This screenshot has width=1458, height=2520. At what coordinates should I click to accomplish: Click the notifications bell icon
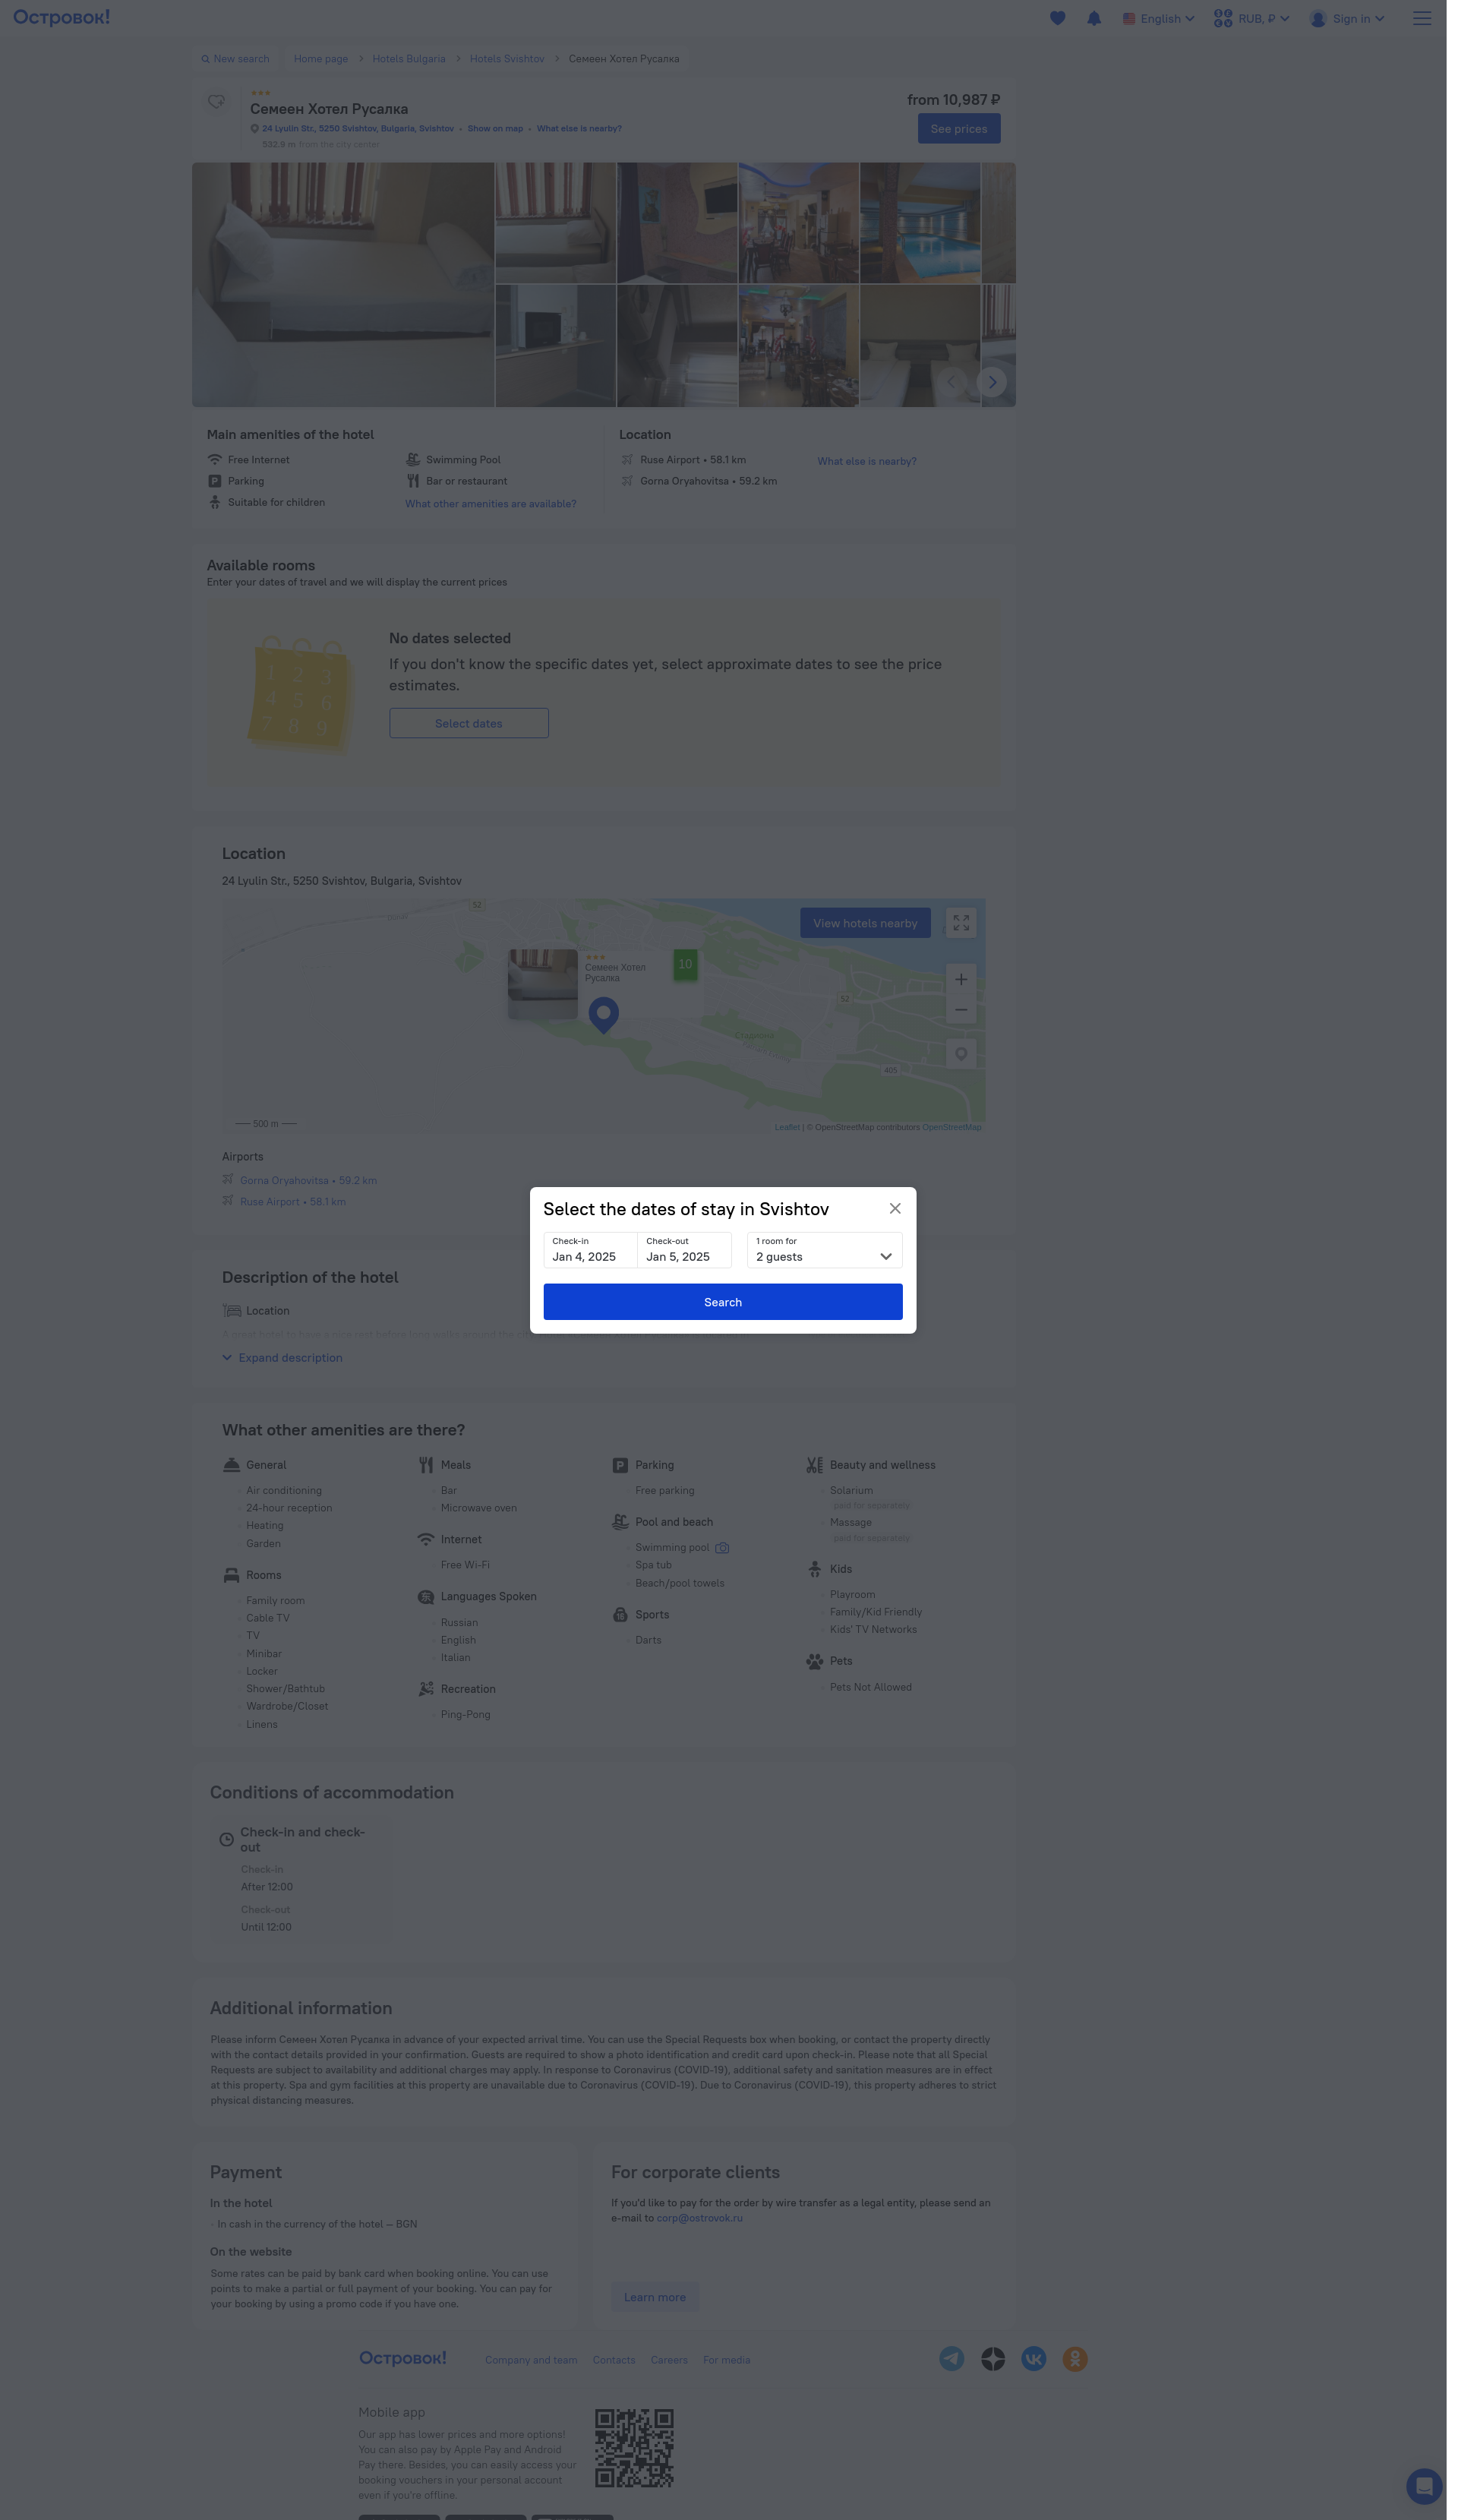coord(1093,18)
